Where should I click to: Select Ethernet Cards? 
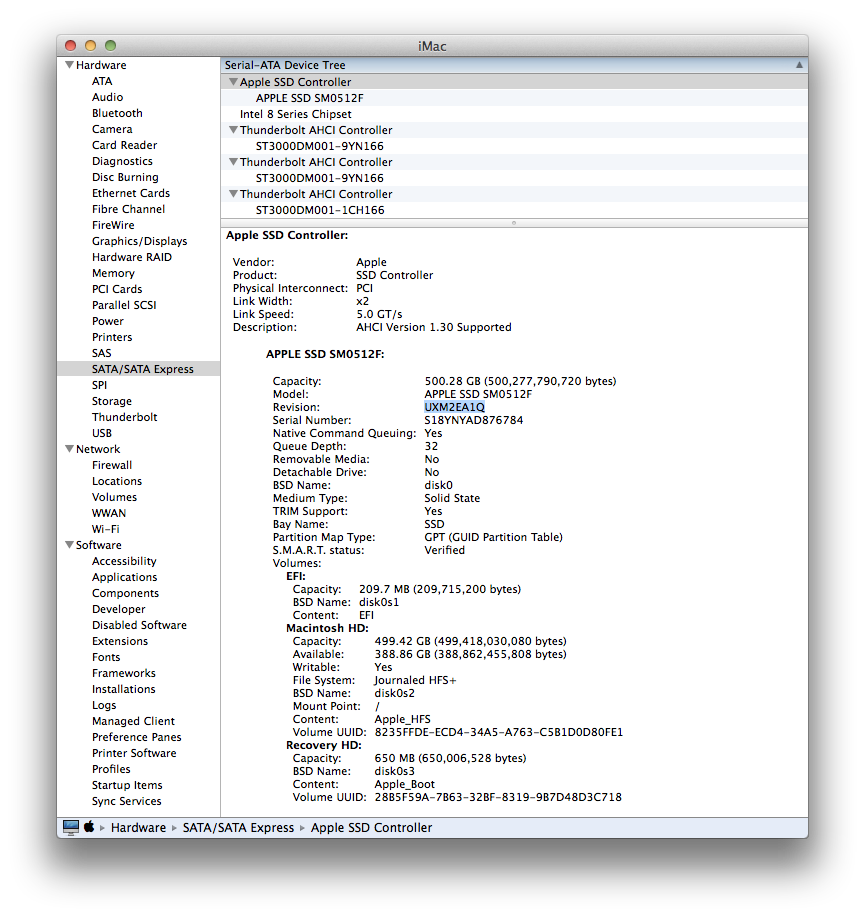131,193
